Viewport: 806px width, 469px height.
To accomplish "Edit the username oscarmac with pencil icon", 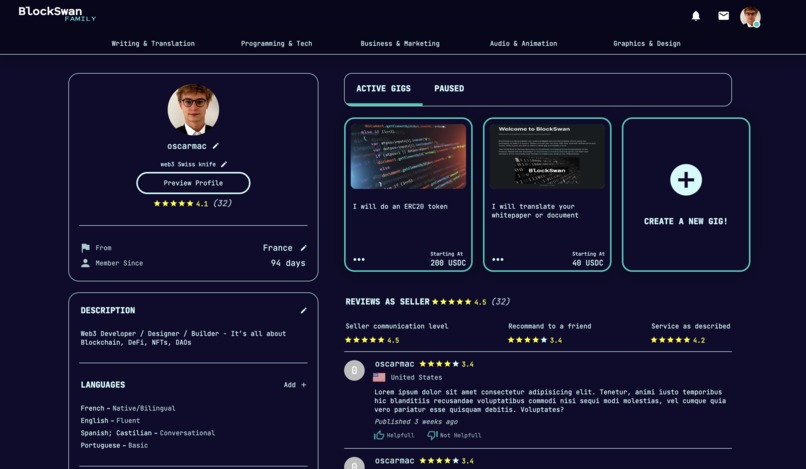I will click(216, 146).
